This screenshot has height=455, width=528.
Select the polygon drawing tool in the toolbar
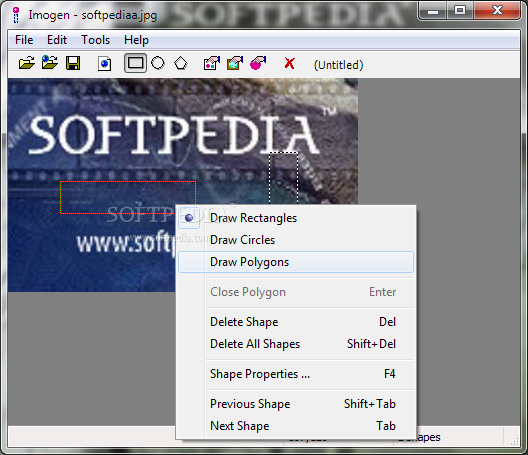coord(181,63)
